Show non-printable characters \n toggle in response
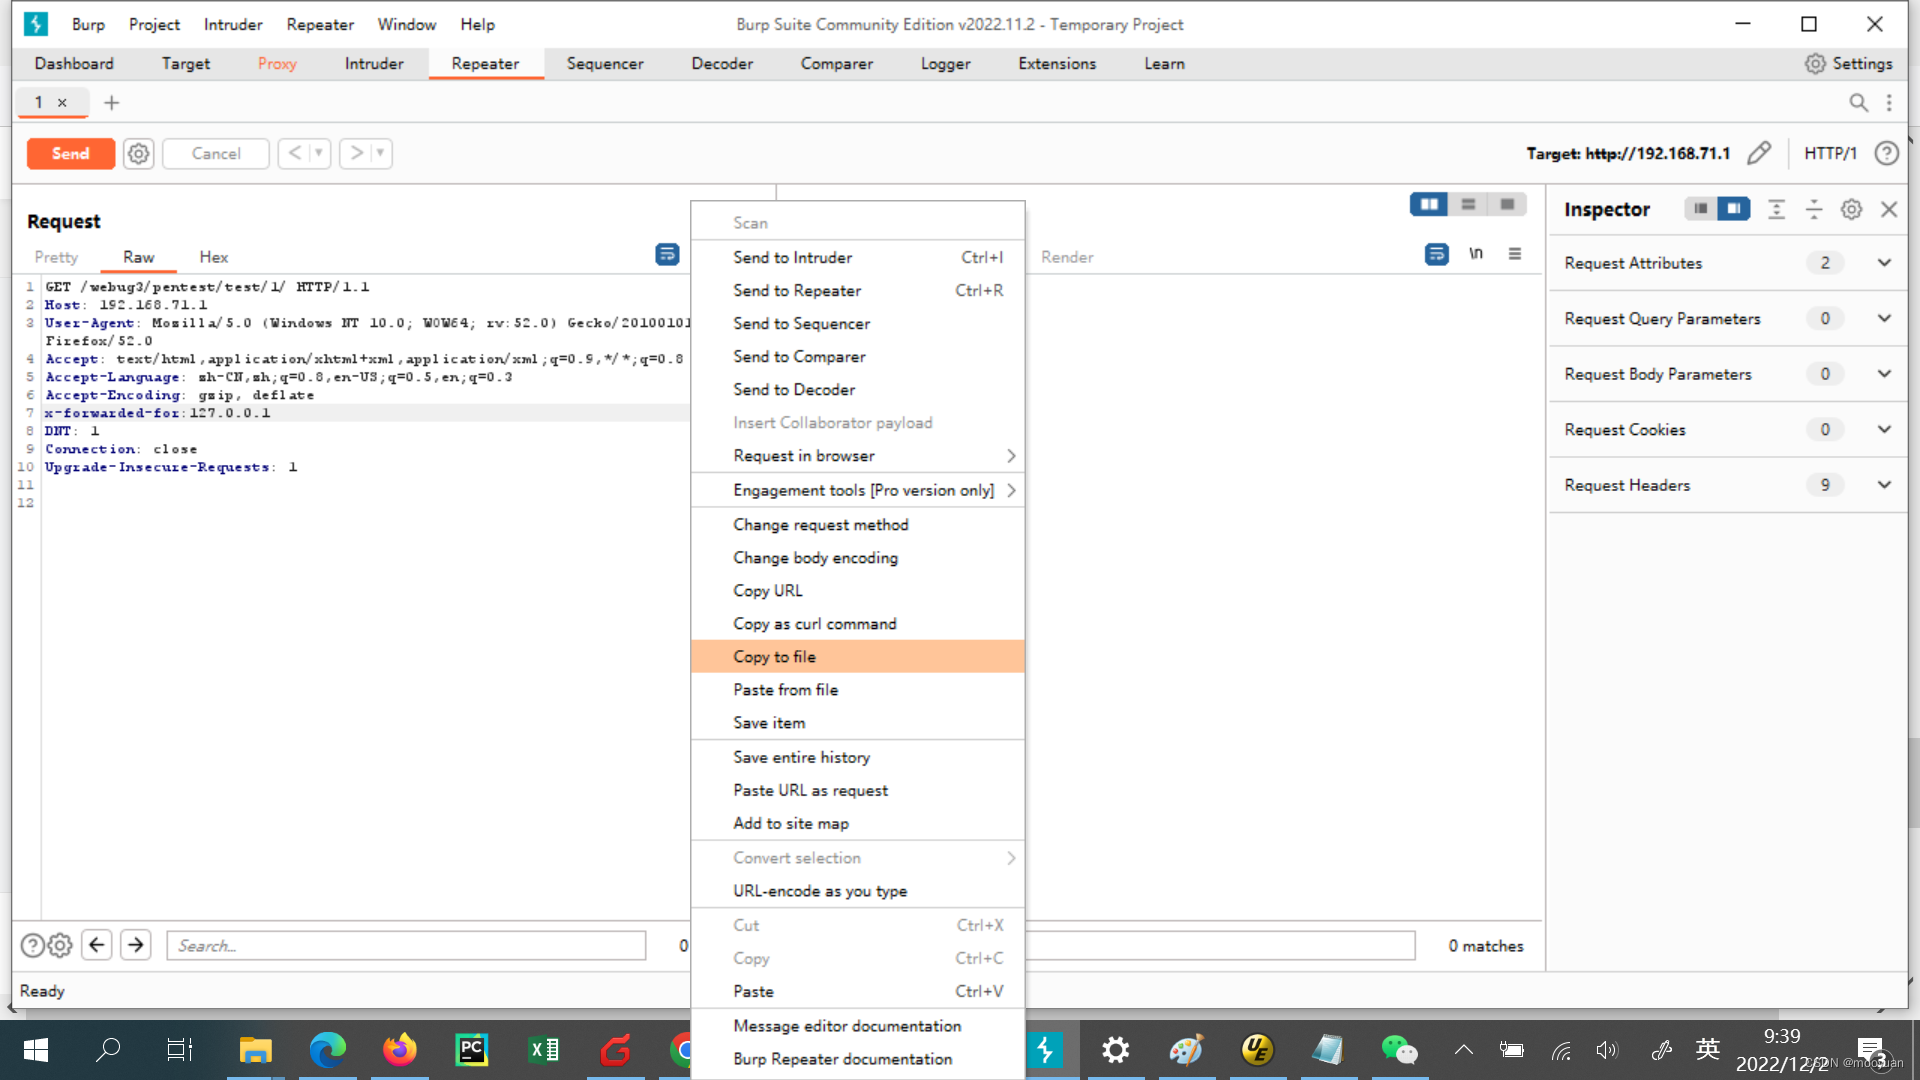Viewport: 1920px width, 1080px height. pos(1476,254)
